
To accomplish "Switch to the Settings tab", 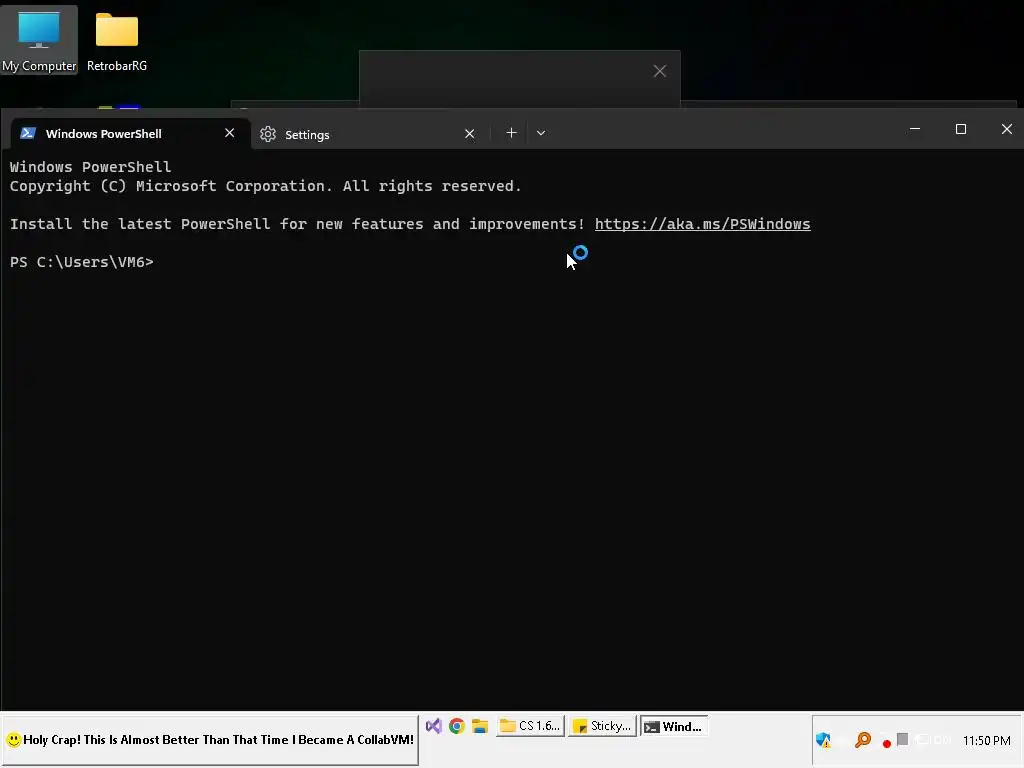I will [x=370, y=135].
